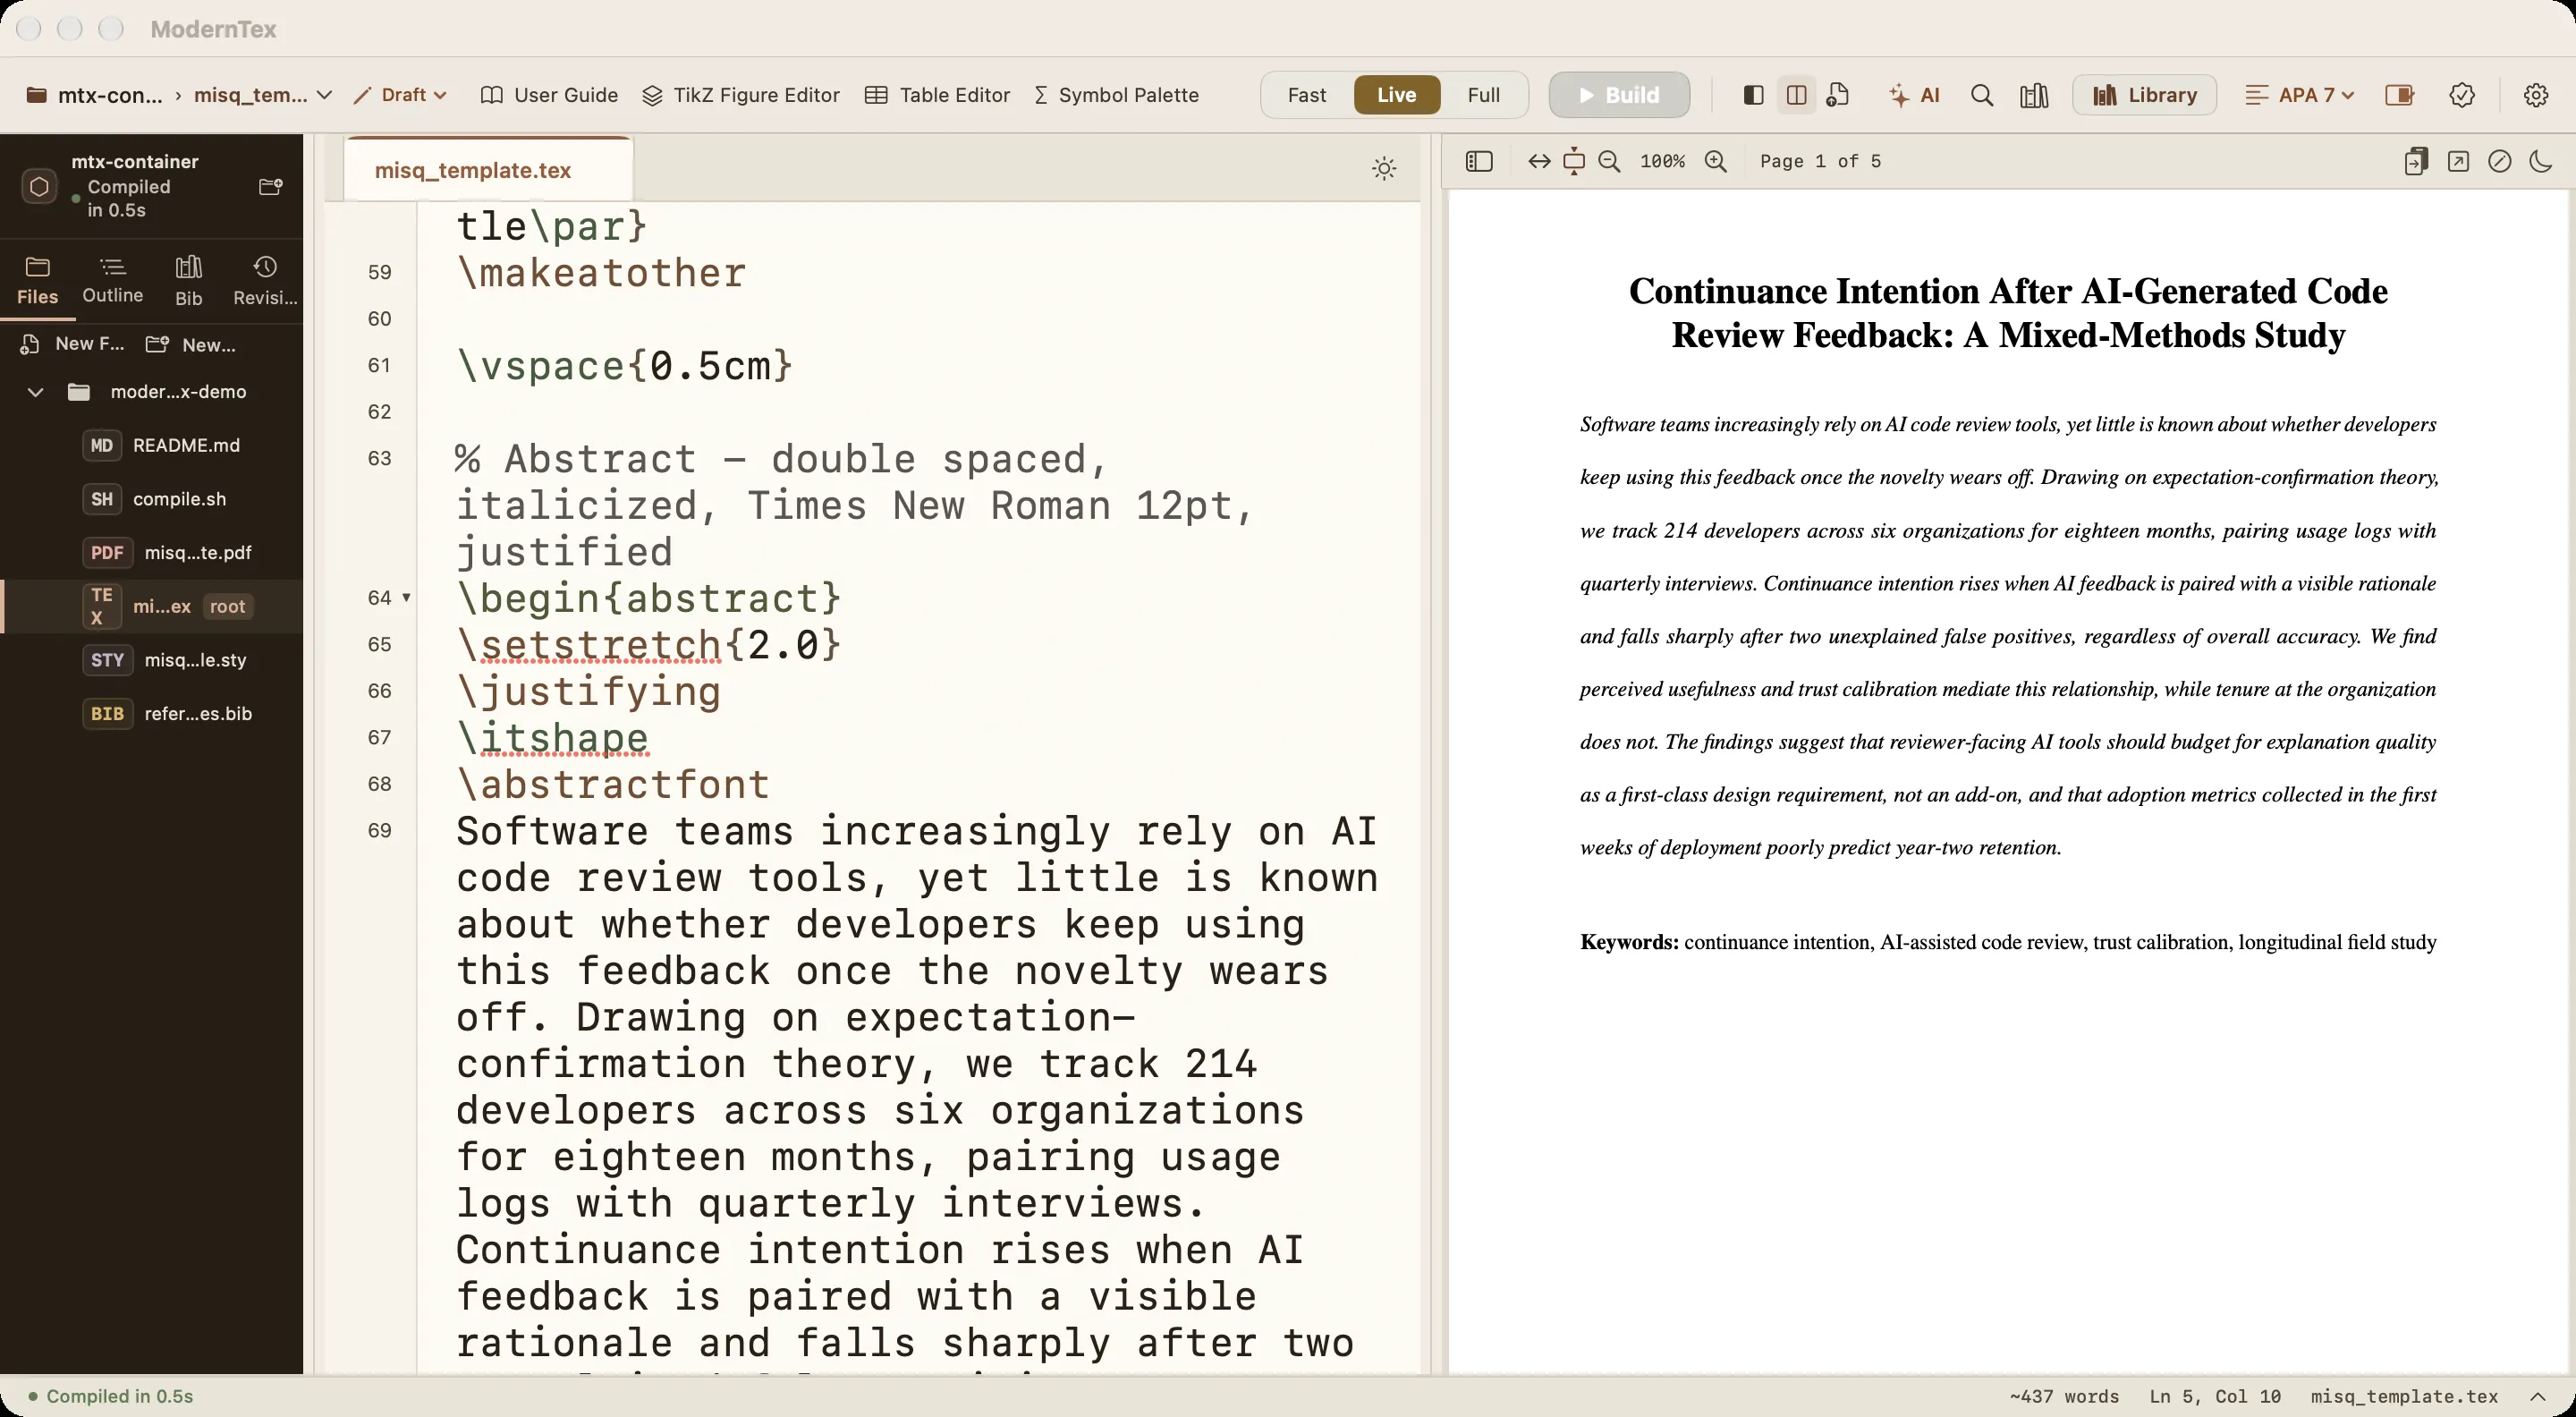This screenshot has height=1417, width=2576.
Task: Zoom out of the PDF preview
Action: (1609, 161)
